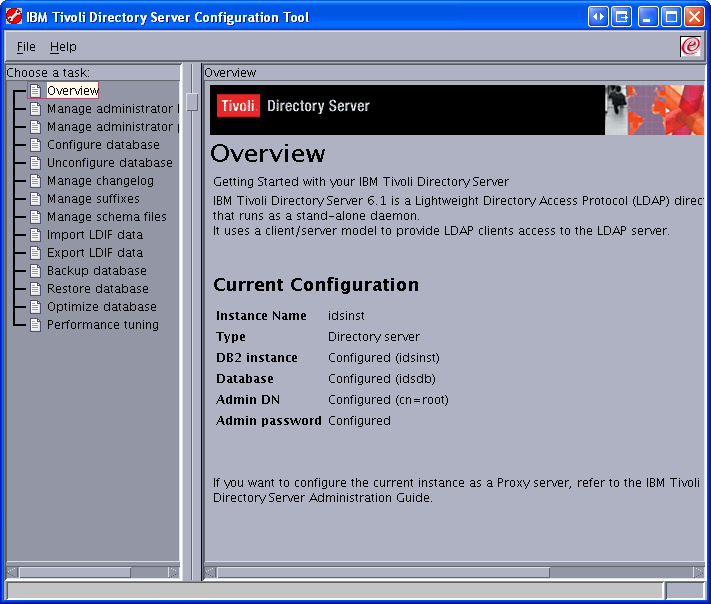This screenshot has width=711, height=604.
Task: Click the Choose a task label
Action: click(x=48, y=73)
